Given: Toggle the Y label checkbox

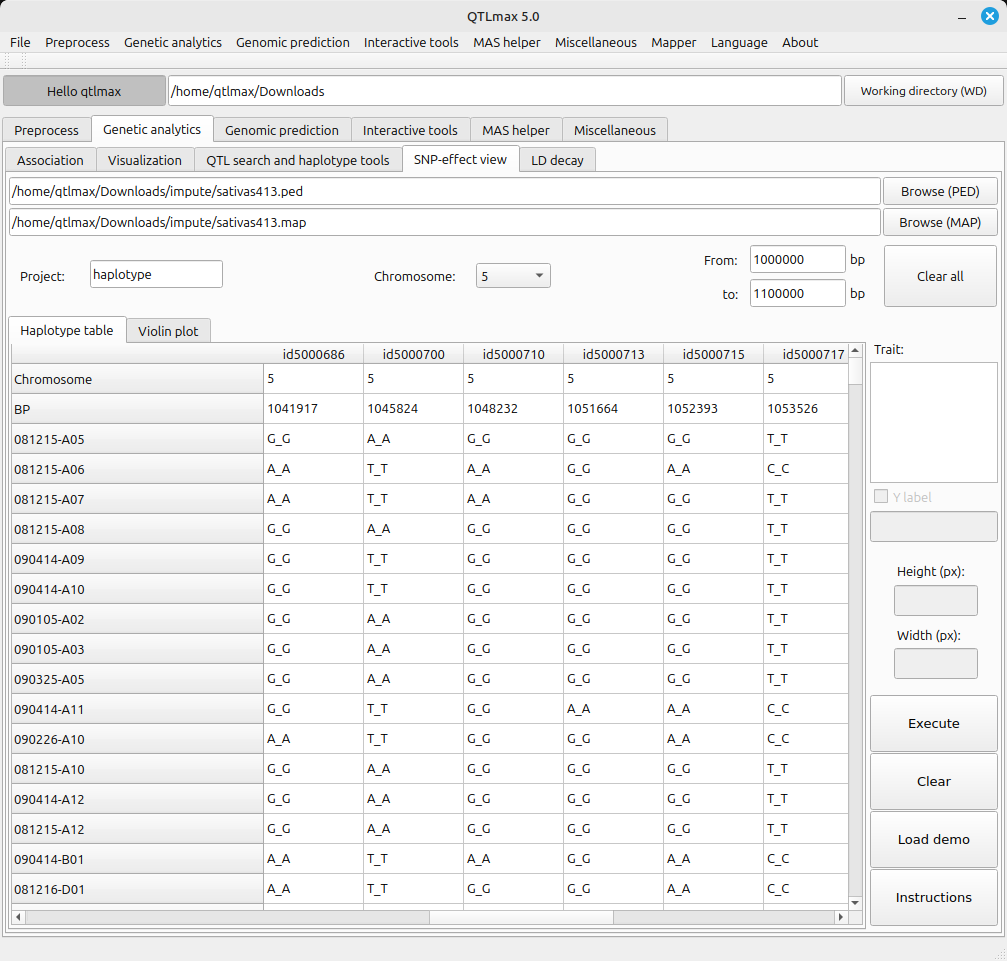Looking at the screenshot, I should [x=881, y=497].
